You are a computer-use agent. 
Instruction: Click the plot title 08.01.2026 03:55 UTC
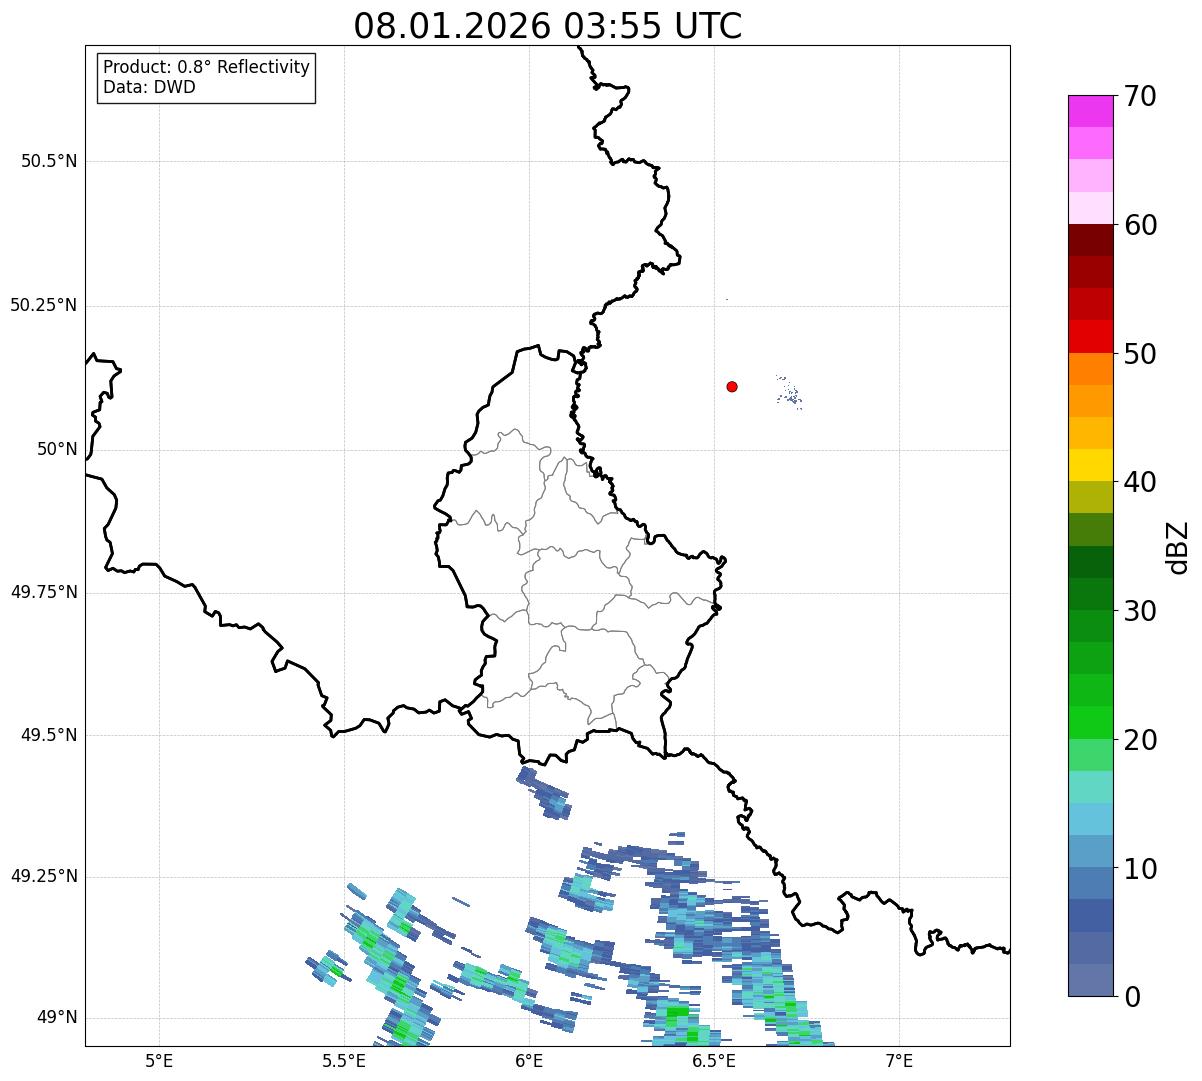(x=548, y=26)
